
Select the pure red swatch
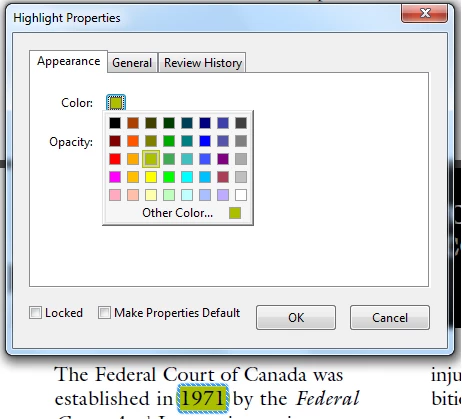[115, 159]
